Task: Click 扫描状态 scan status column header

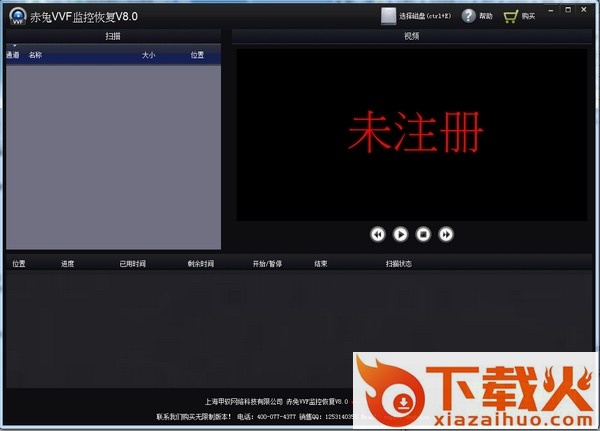Action: pyautogui.click(x=399, y=264)
